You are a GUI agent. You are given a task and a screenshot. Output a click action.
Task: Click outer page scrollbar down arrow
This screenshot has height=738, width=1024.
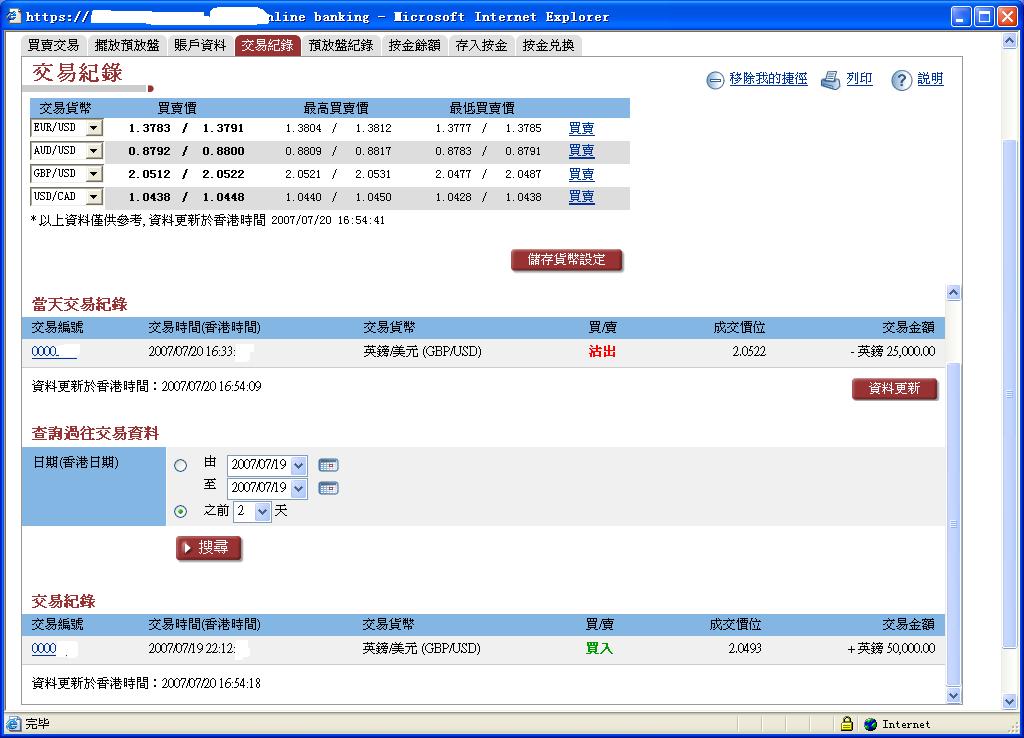[1009, 702]
